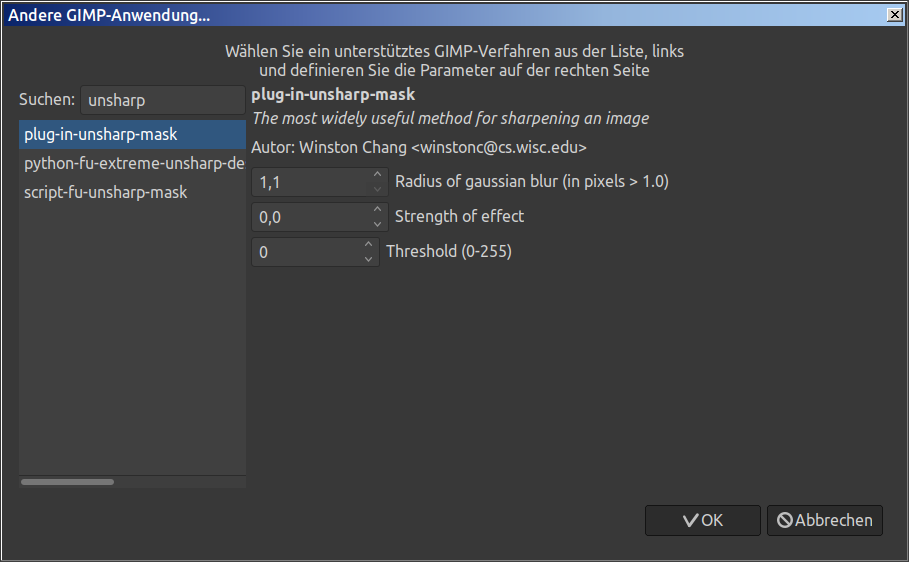Image resolution: width=909 pixels, height=562 pixels.
Task: Raise the Threshold value with up arrow
Action: coord(368,245)
